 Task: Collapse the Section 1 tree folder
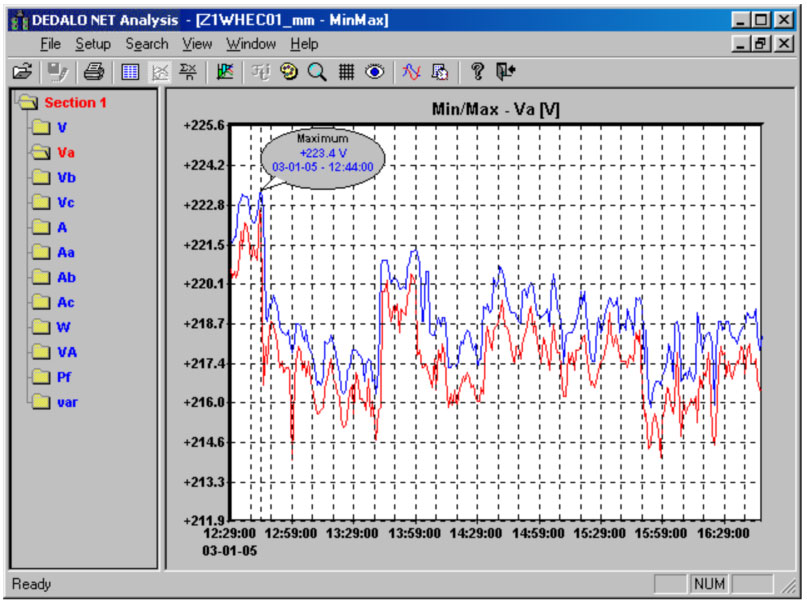click(28, 103)
